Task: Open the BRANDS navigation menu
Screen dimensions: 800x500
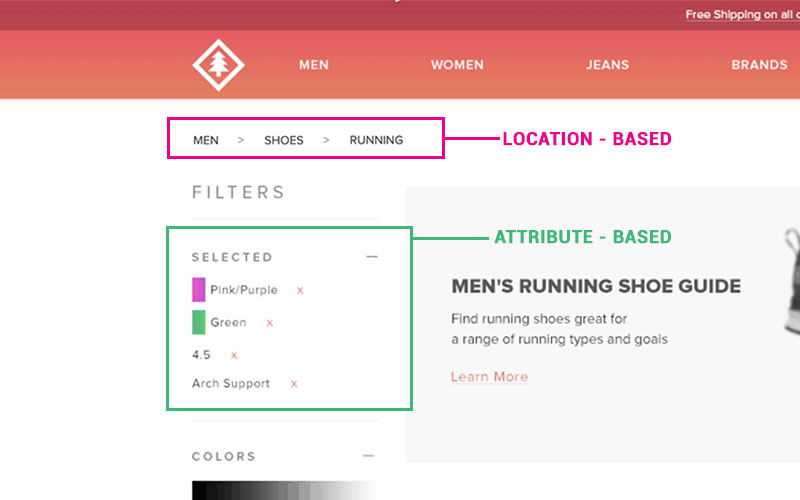Action: tap(759, 65)
